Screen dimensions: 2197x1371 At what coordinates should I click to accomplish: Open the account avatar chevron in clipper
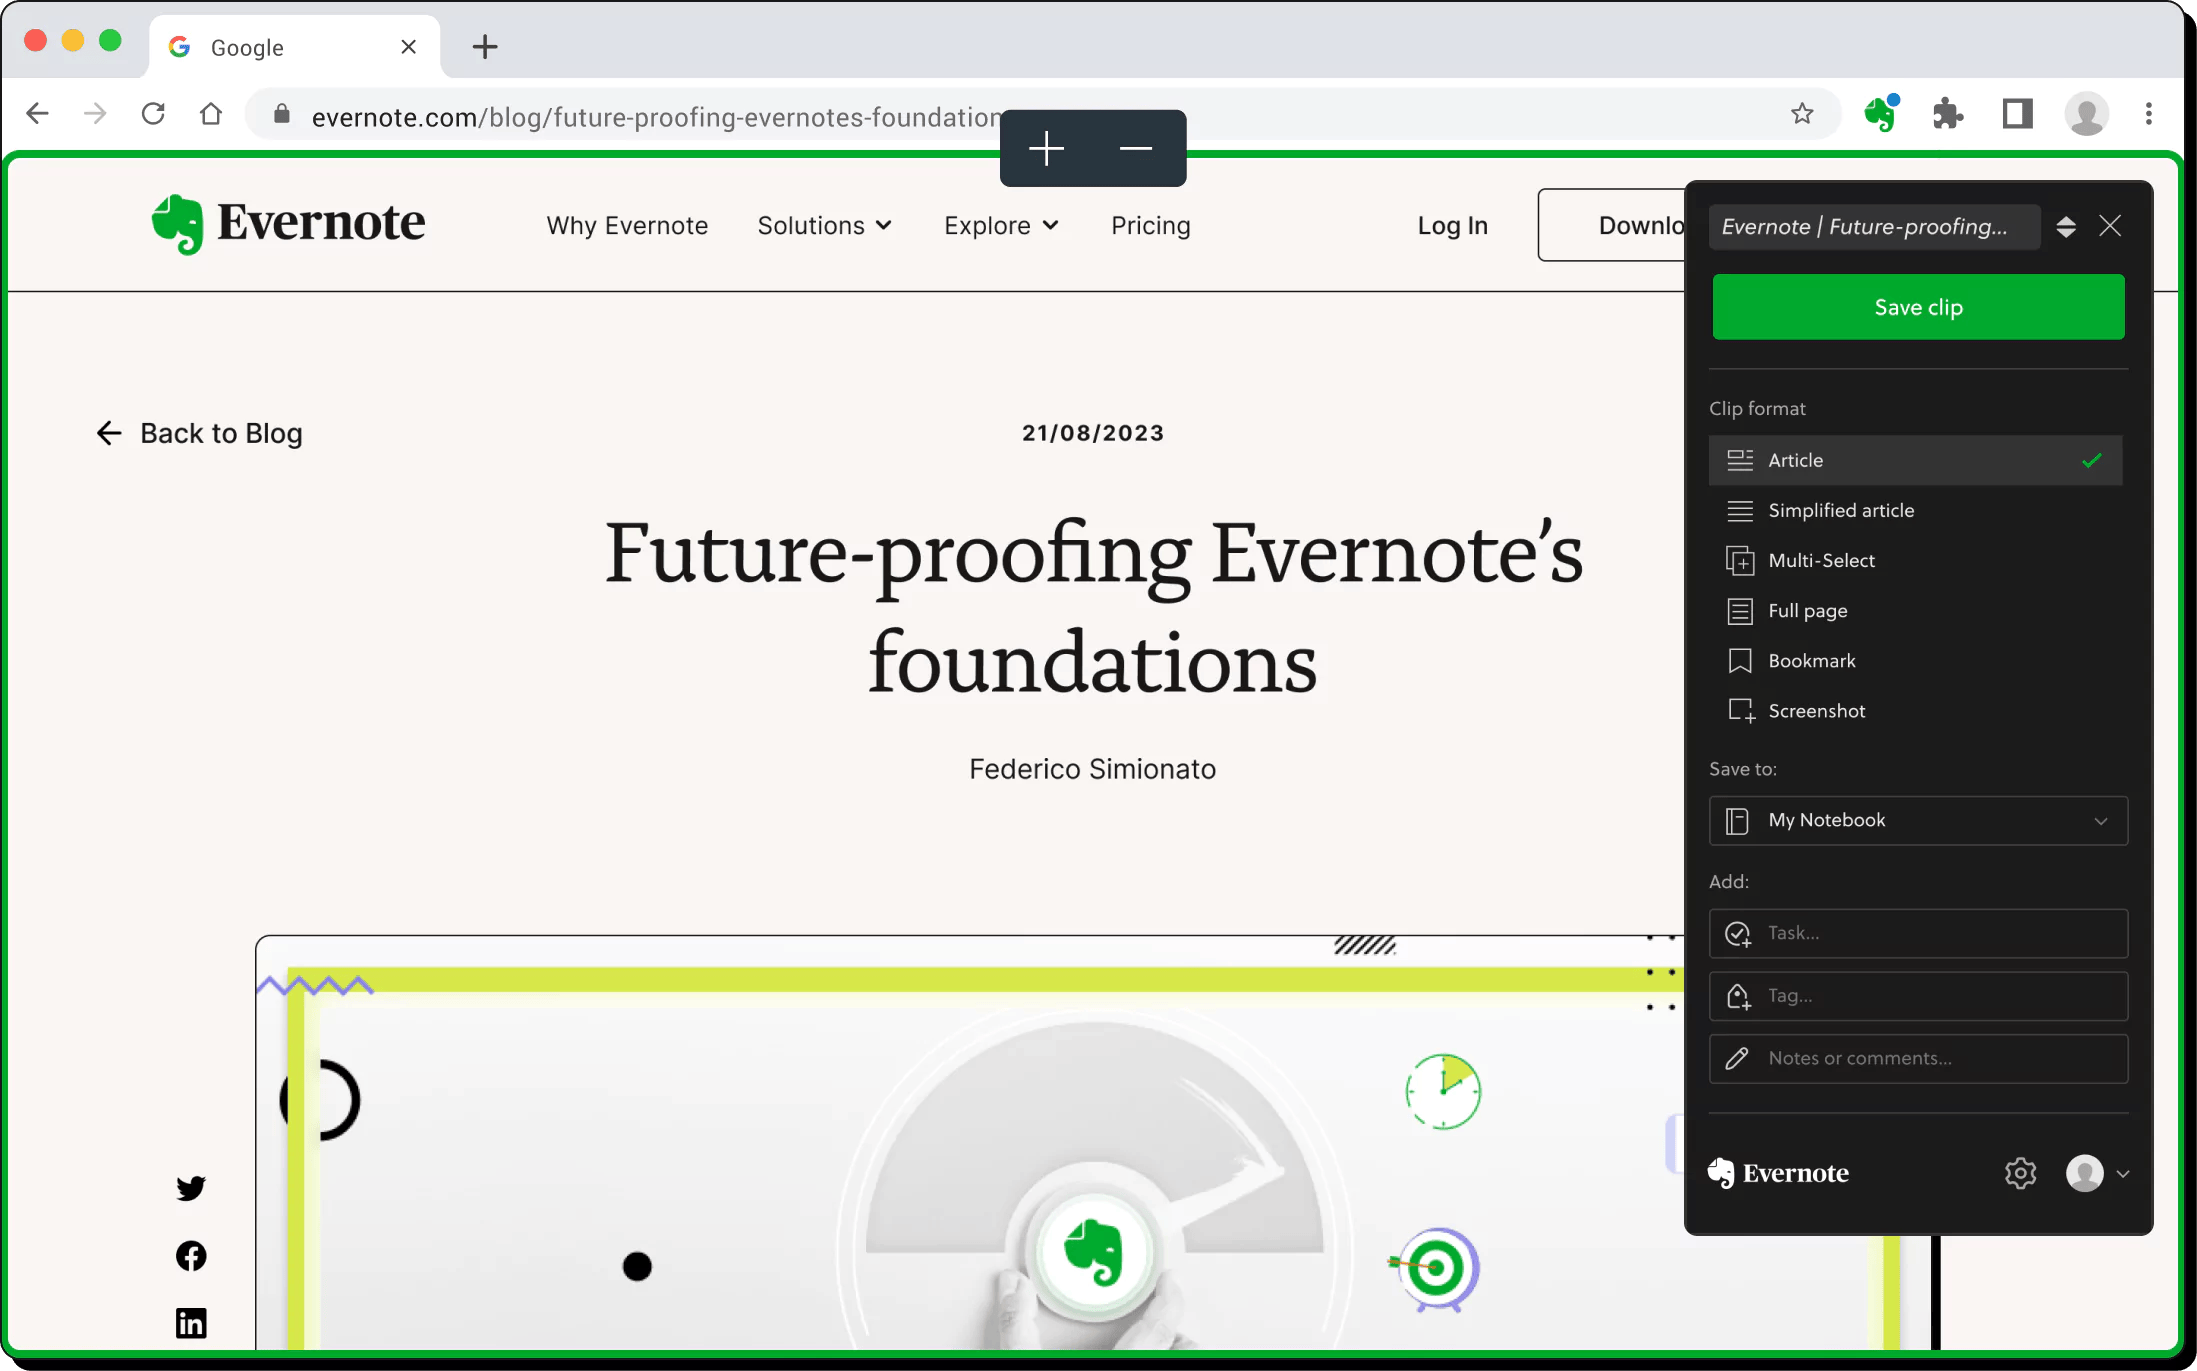[x=2124, y=1173]
